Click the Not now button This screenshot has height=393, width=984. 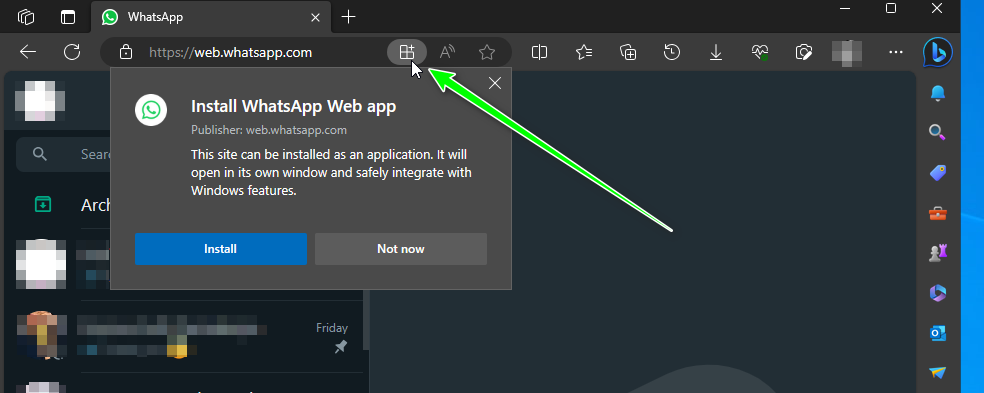tap(400, 249)
